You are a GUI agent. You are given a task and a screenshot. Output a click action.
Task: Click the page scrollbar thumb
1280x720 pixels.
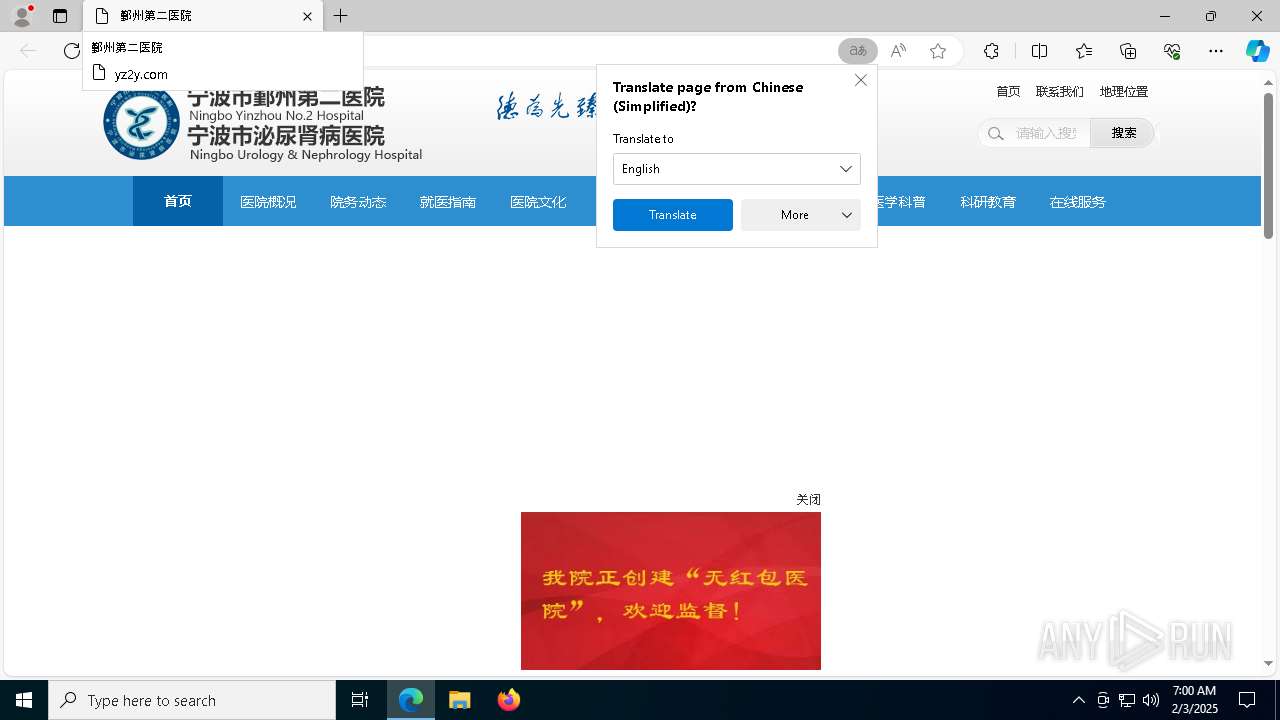(x=1268, y=166)
